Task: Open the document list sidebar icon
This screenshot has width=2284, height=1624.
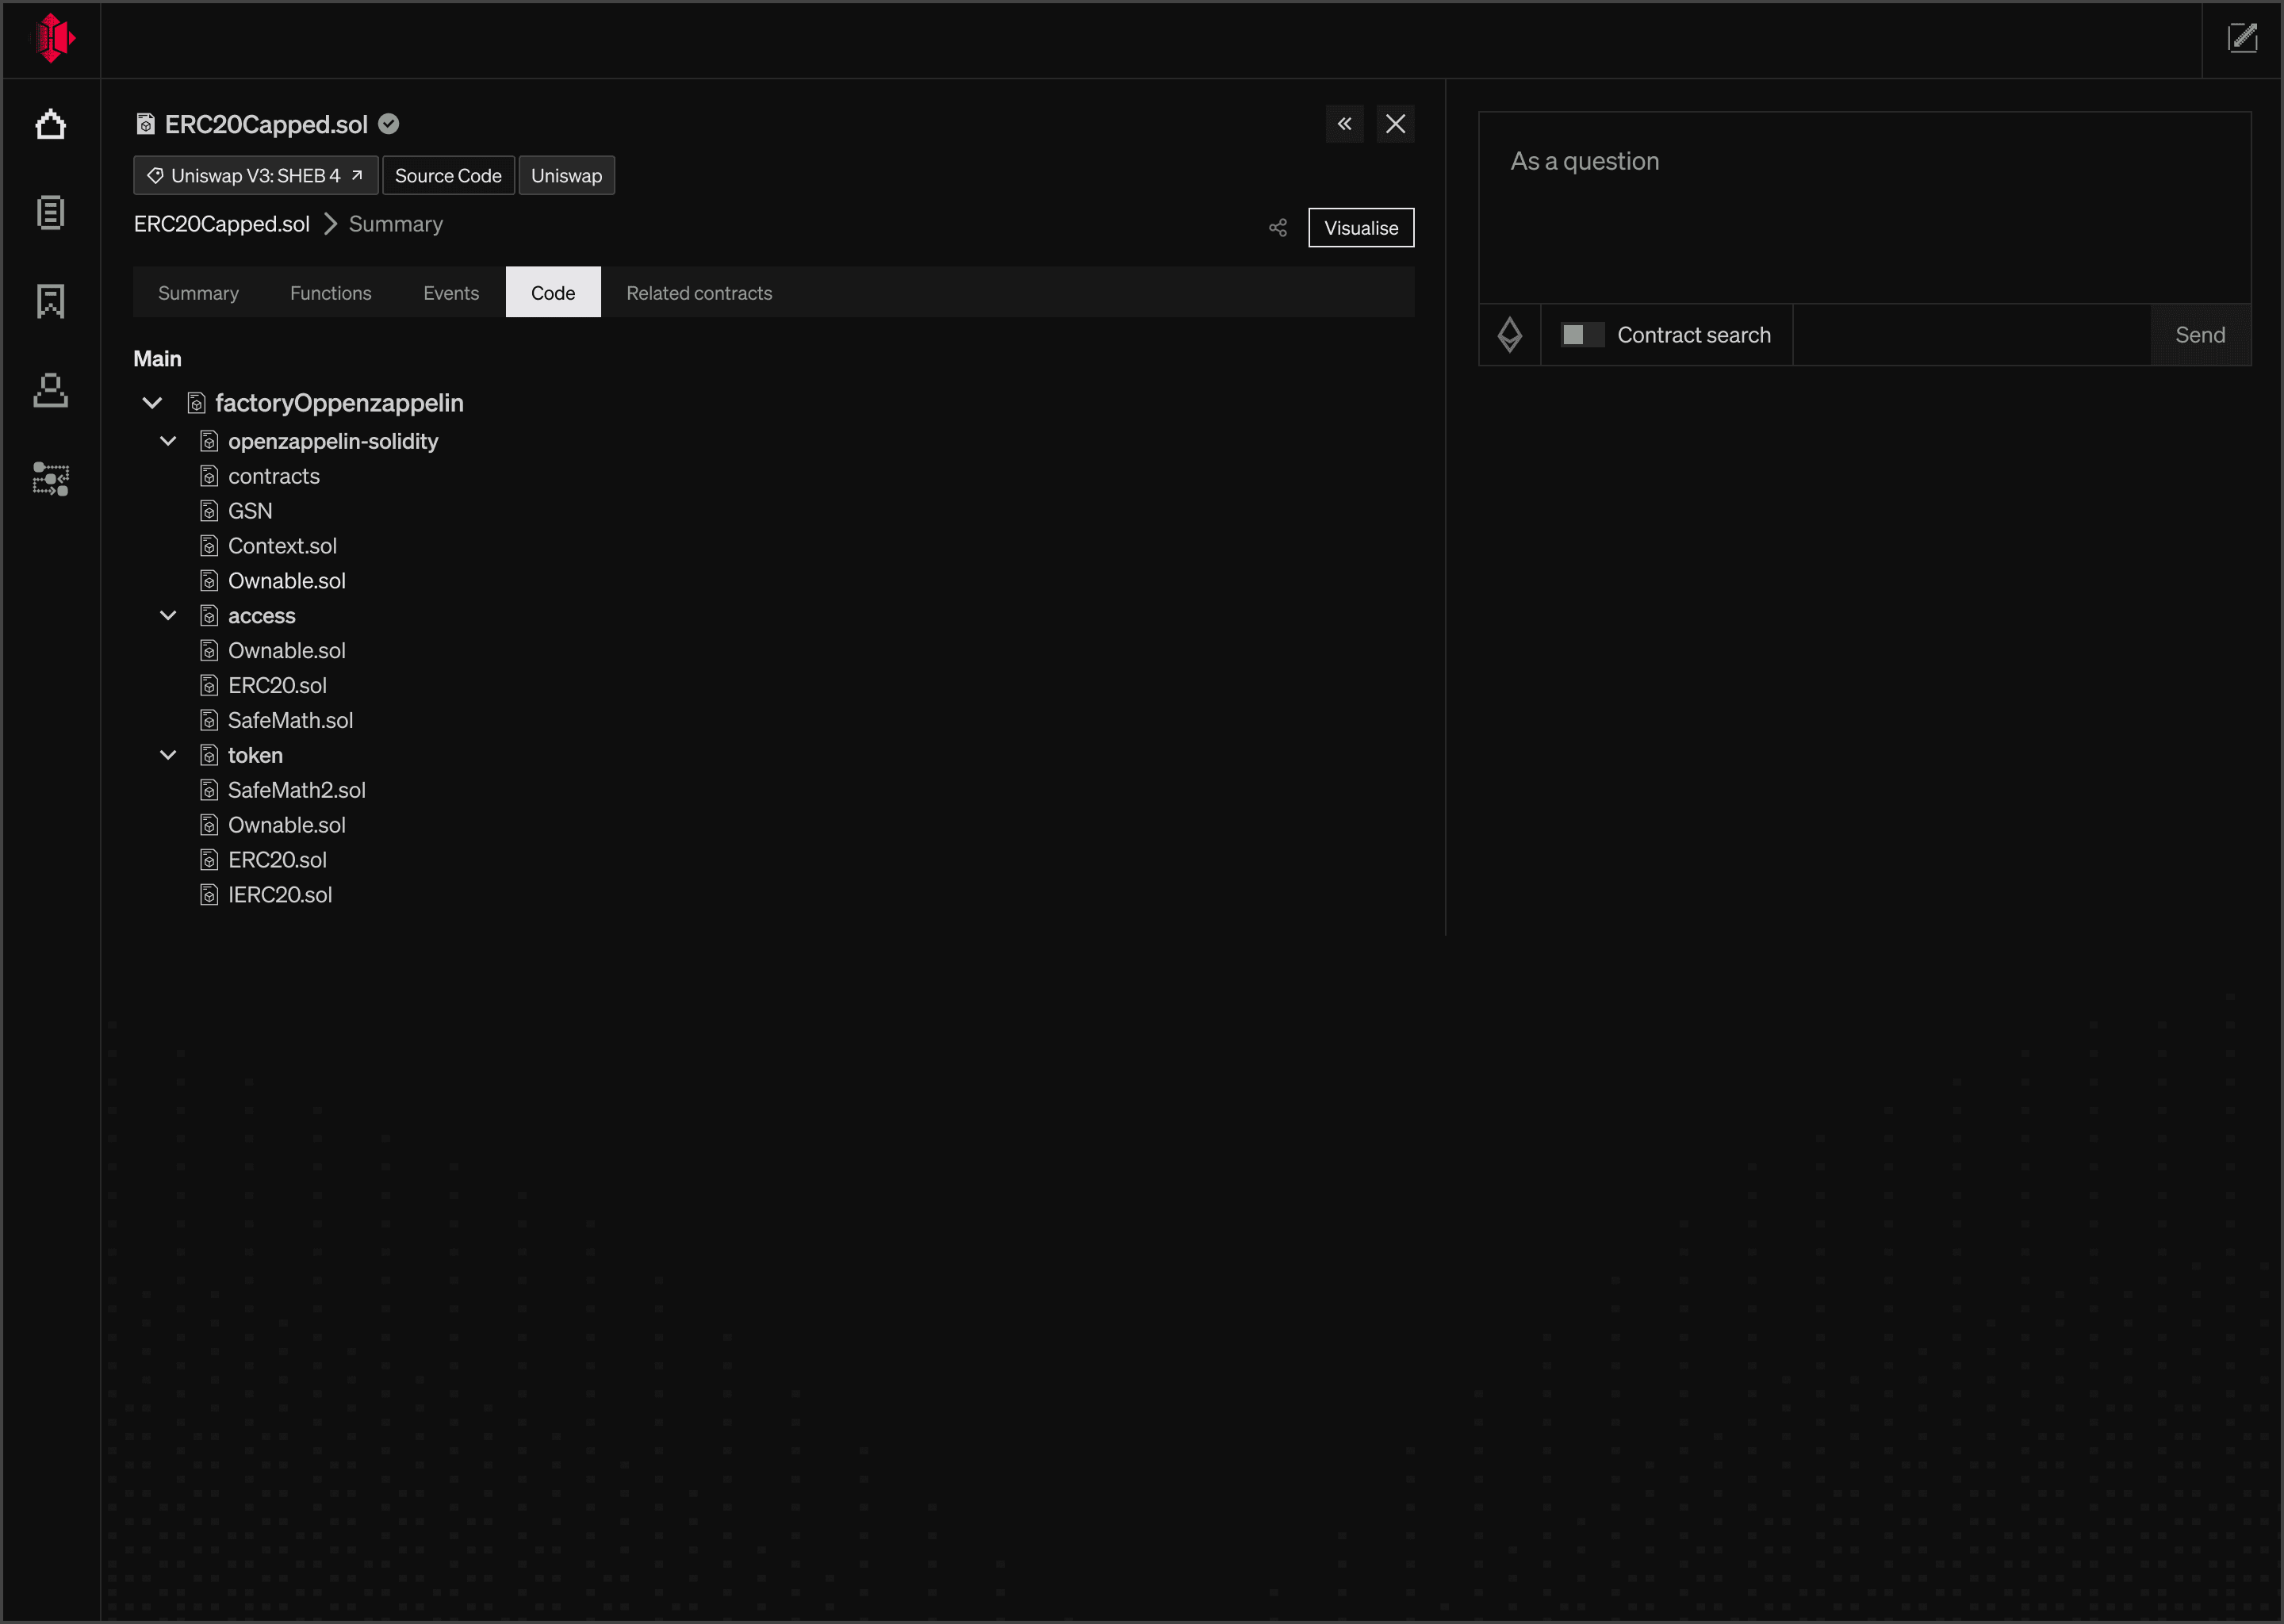Action: (50, 212)
